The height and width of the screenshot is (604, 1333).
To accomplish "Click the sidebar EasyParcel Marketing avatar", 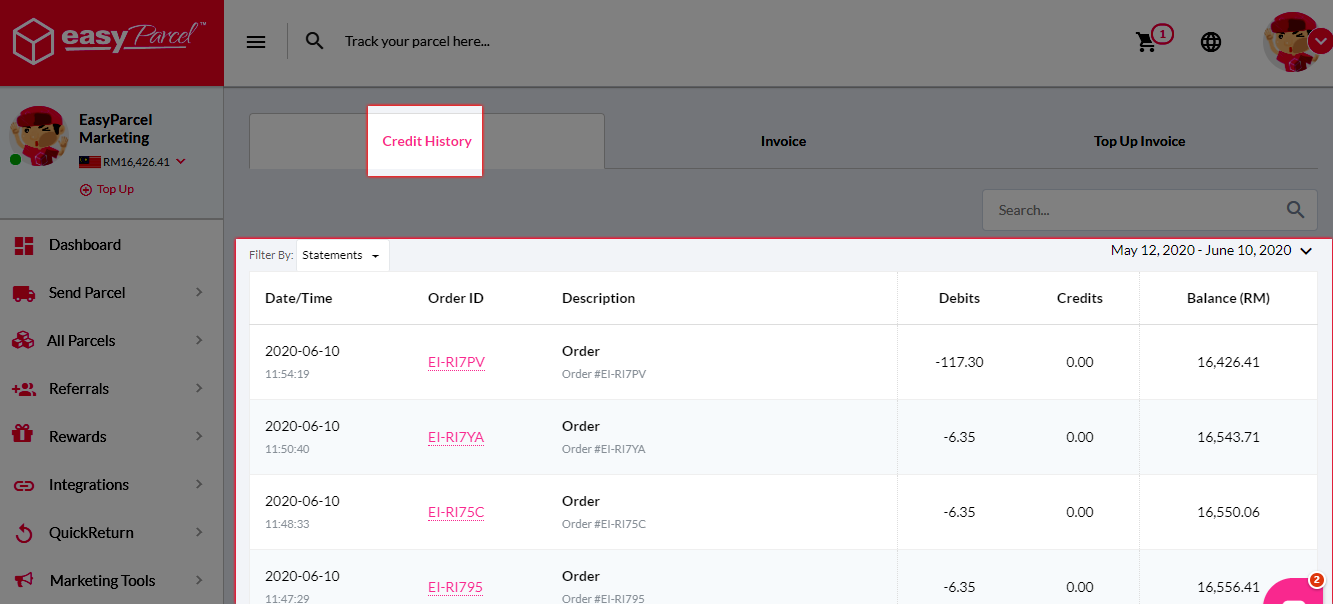I will [x=38, y=136].
